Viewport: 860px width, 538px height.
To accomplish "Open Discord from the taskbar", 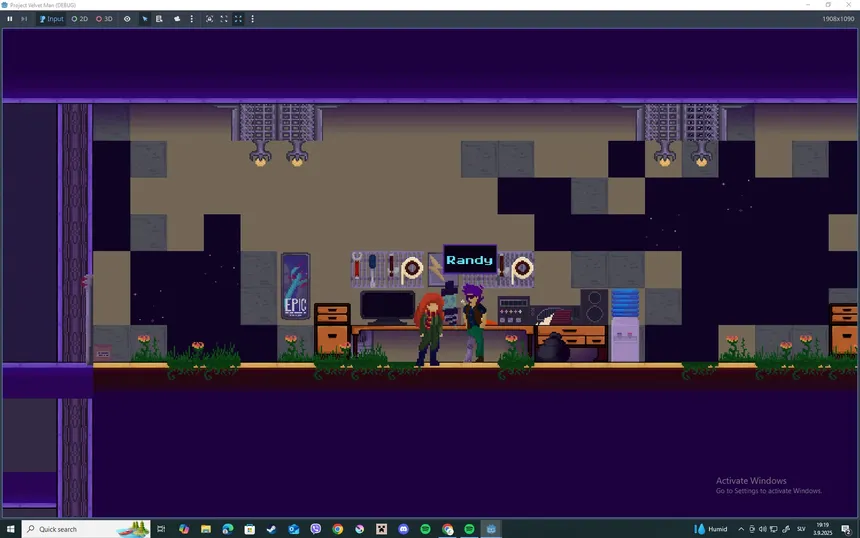I will [403, 529].
